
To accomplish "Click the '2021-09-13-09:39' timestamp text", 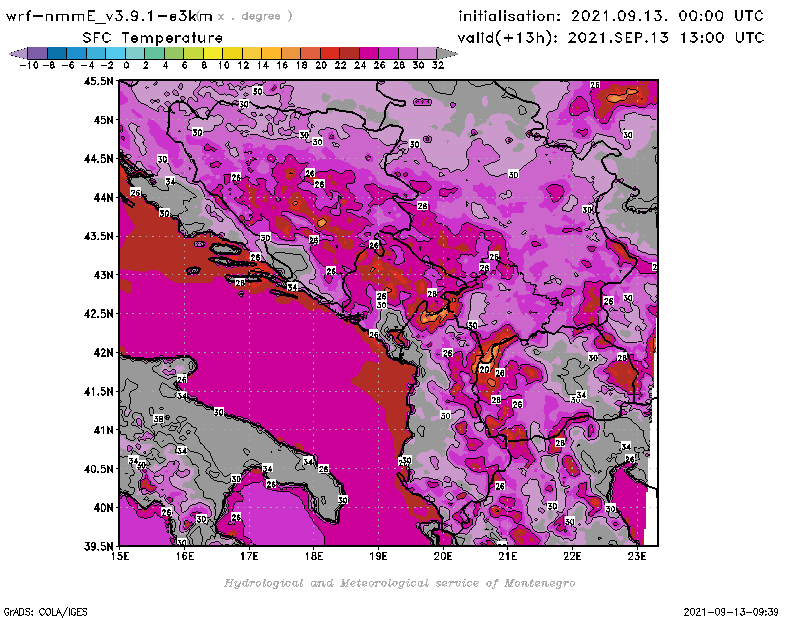I will pyautogui.click(x=731, y=612).
